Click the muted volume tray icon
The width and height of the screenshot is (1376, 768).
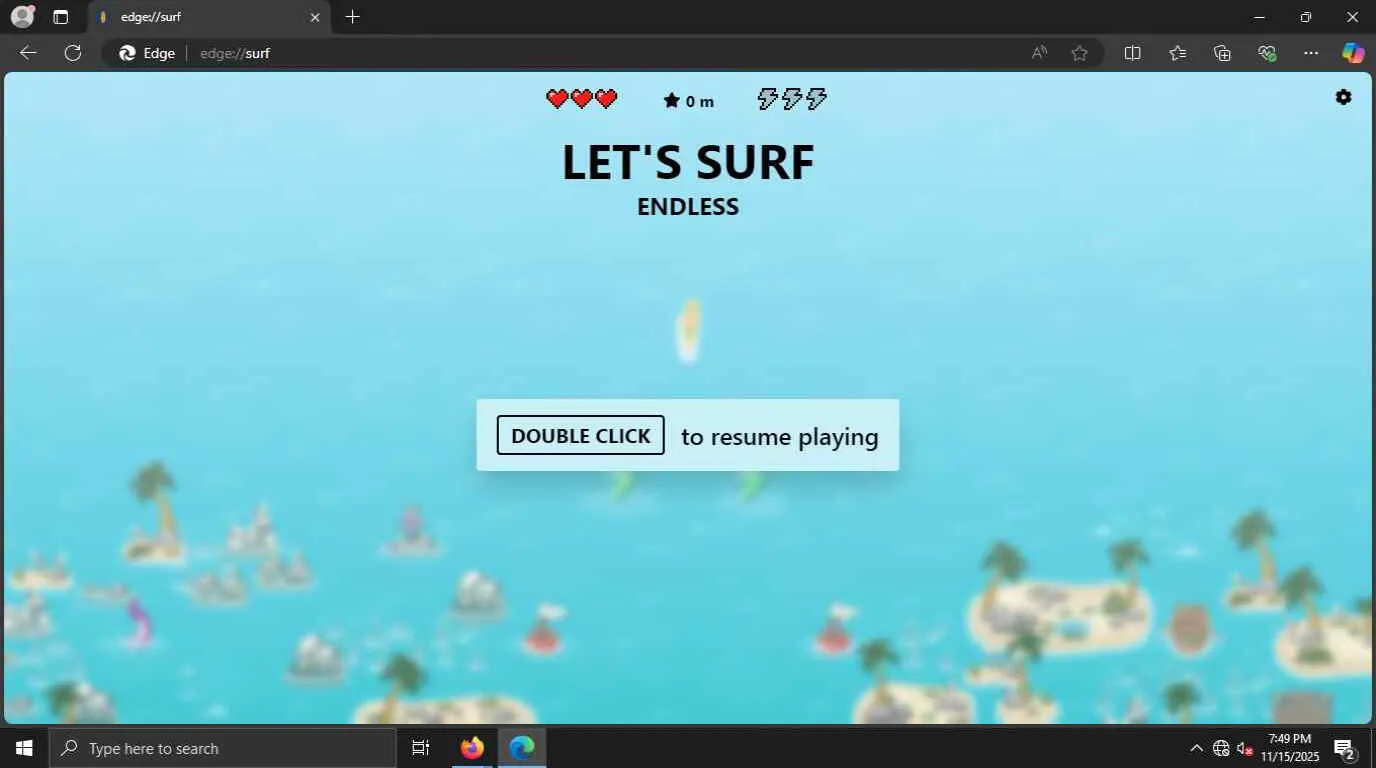click(1245, 748)
